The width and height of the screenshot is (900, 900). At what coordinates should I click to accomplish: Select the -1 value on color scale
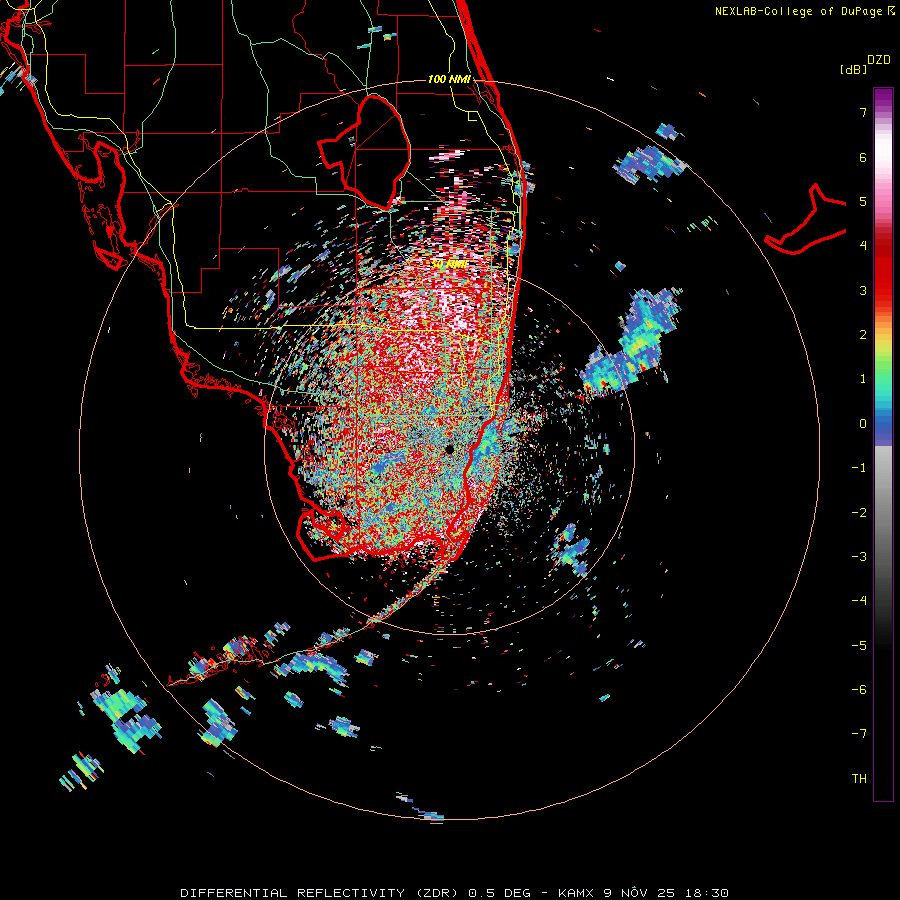click(859, 468)
